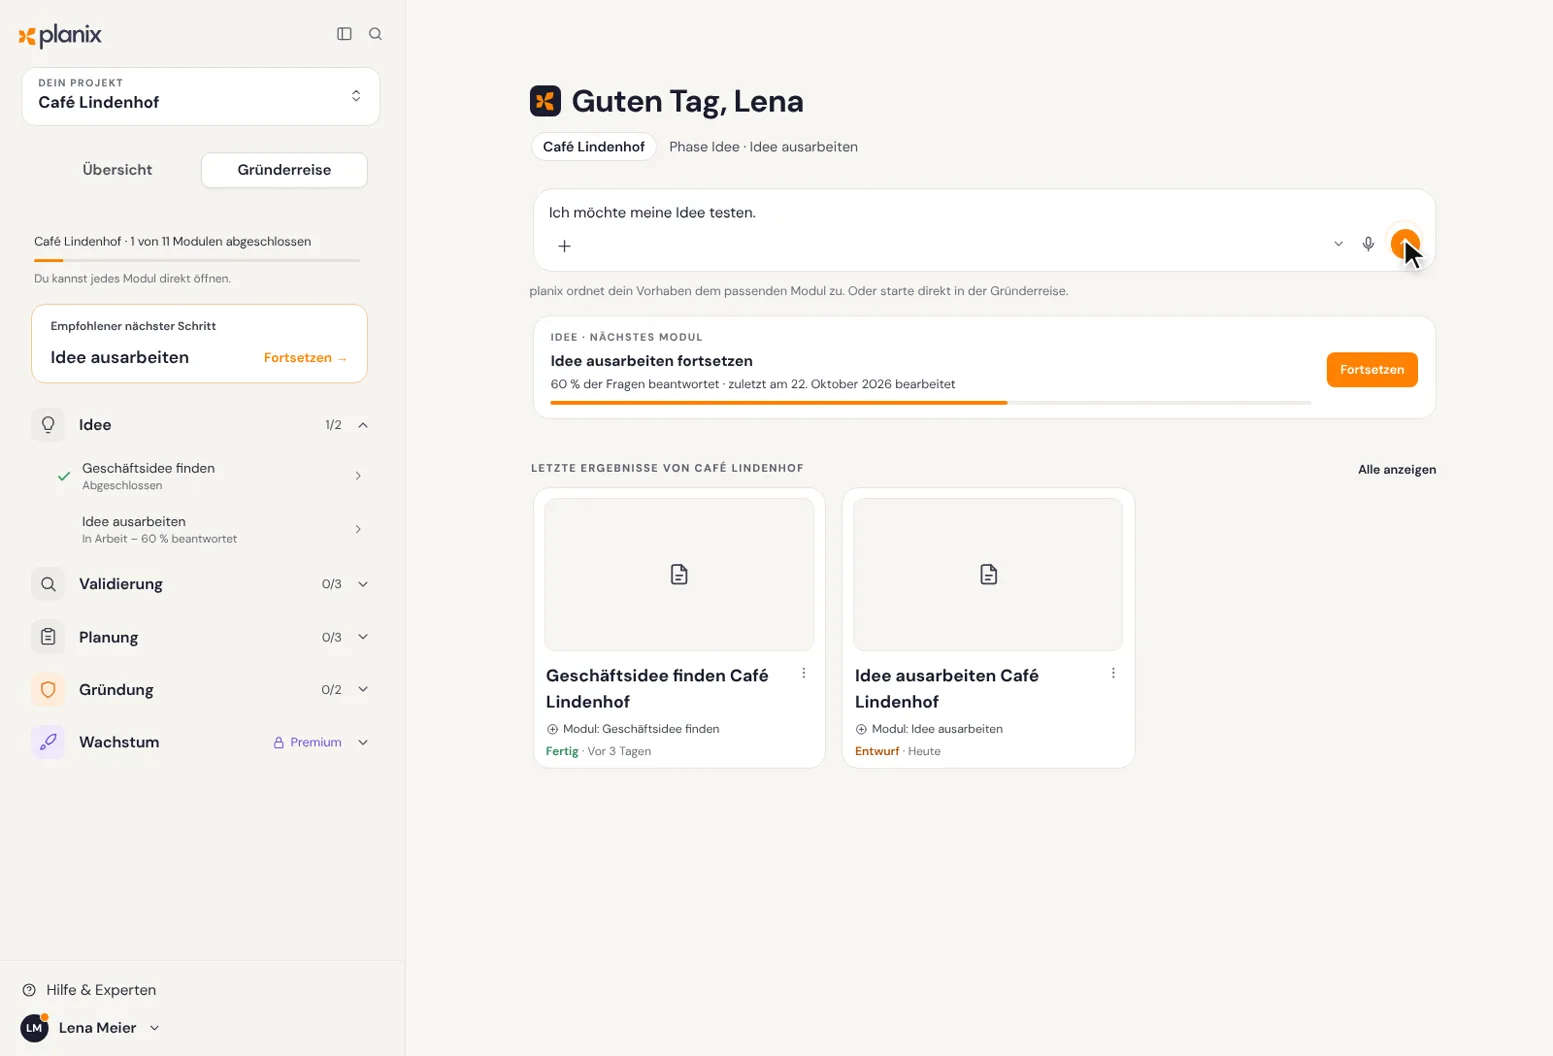1553x1056 pixels.
Task: Open the Idee ausarbeiten card's three-dot menu
Action: tap(1113, 673)
